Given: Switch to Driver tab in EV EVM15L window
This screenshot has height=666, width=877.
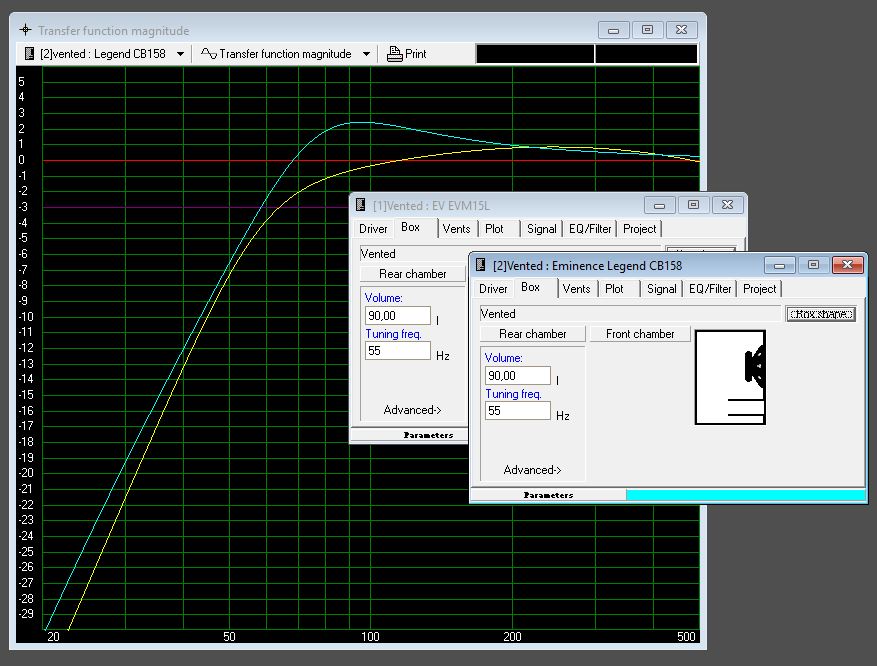Looking at the screenshot, I should click(373, 229).
